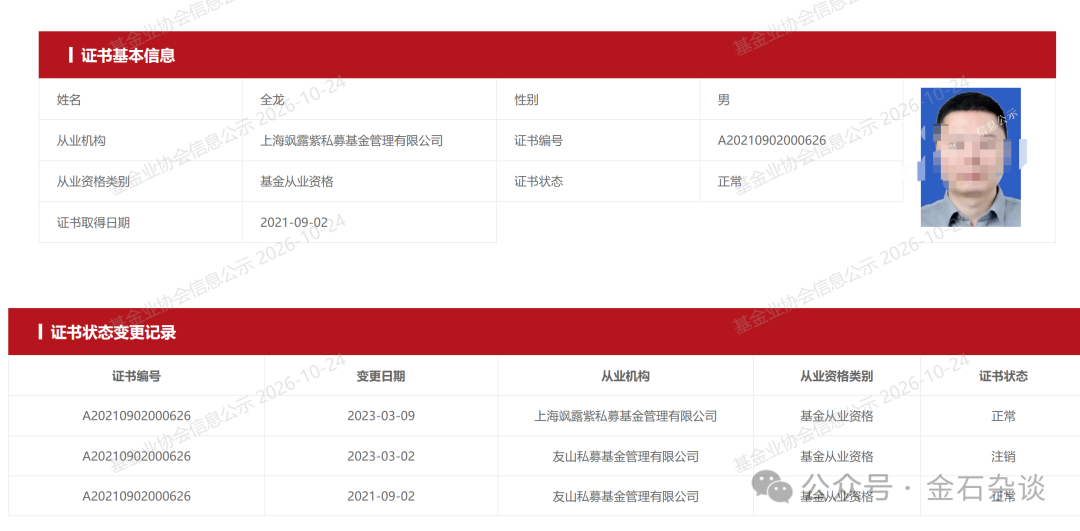The height and width of the screenshot is (531, 1080).
Task: Select the gender value 男
Action: (x=723, y=100)
